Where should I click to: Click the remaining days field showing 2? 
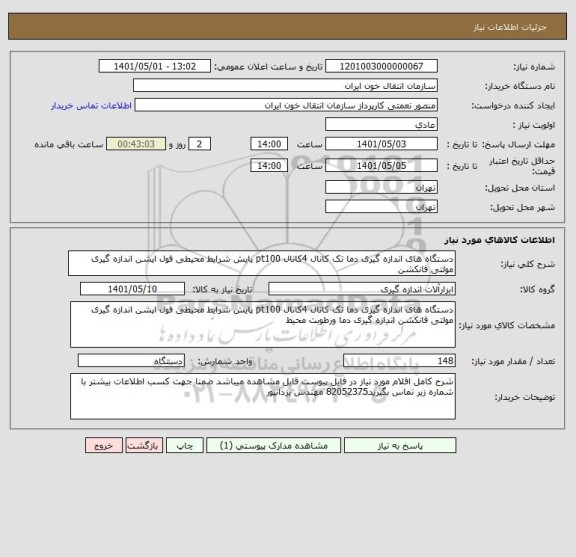tap(199, 144)
